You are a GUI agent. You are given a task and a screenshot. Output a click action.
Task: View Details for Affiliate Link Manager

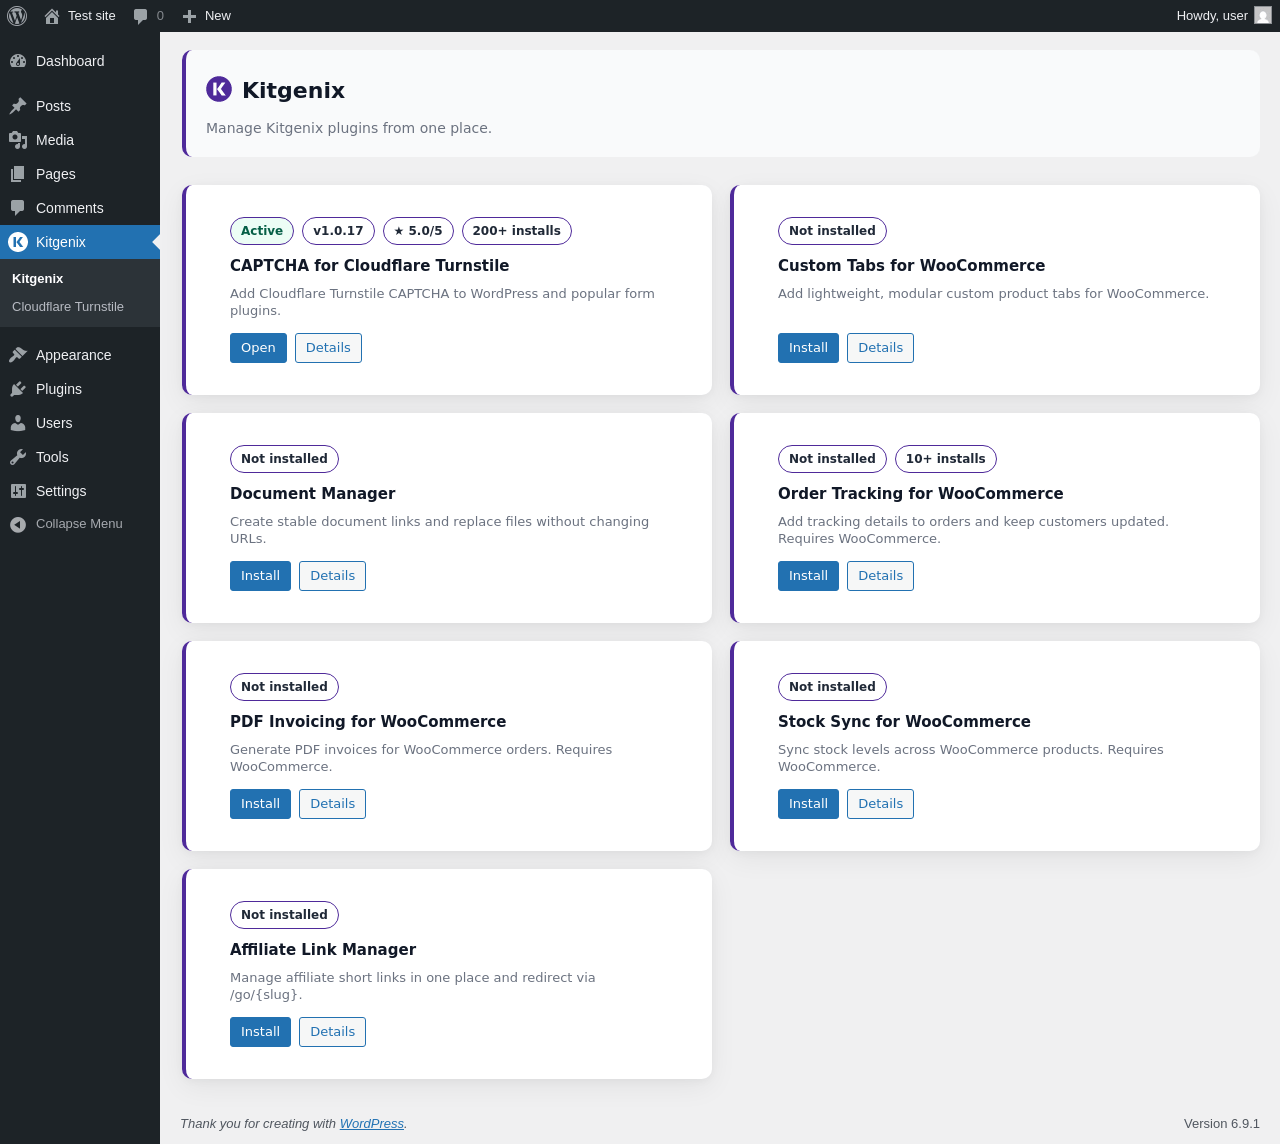[332, 1032]
